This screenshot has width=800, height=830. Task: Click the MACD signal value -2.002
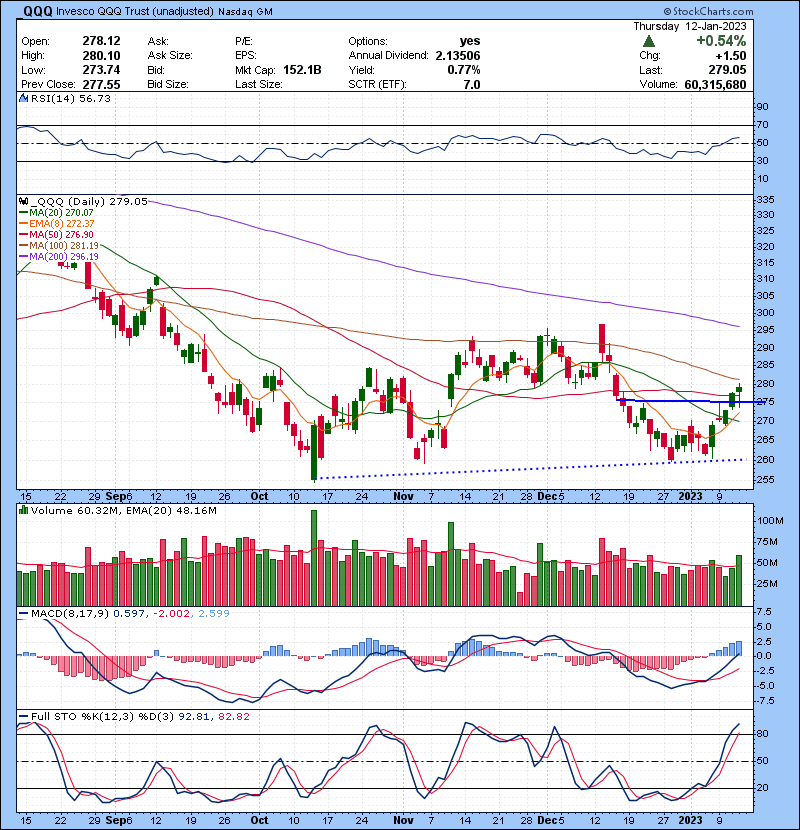[171, 614]
